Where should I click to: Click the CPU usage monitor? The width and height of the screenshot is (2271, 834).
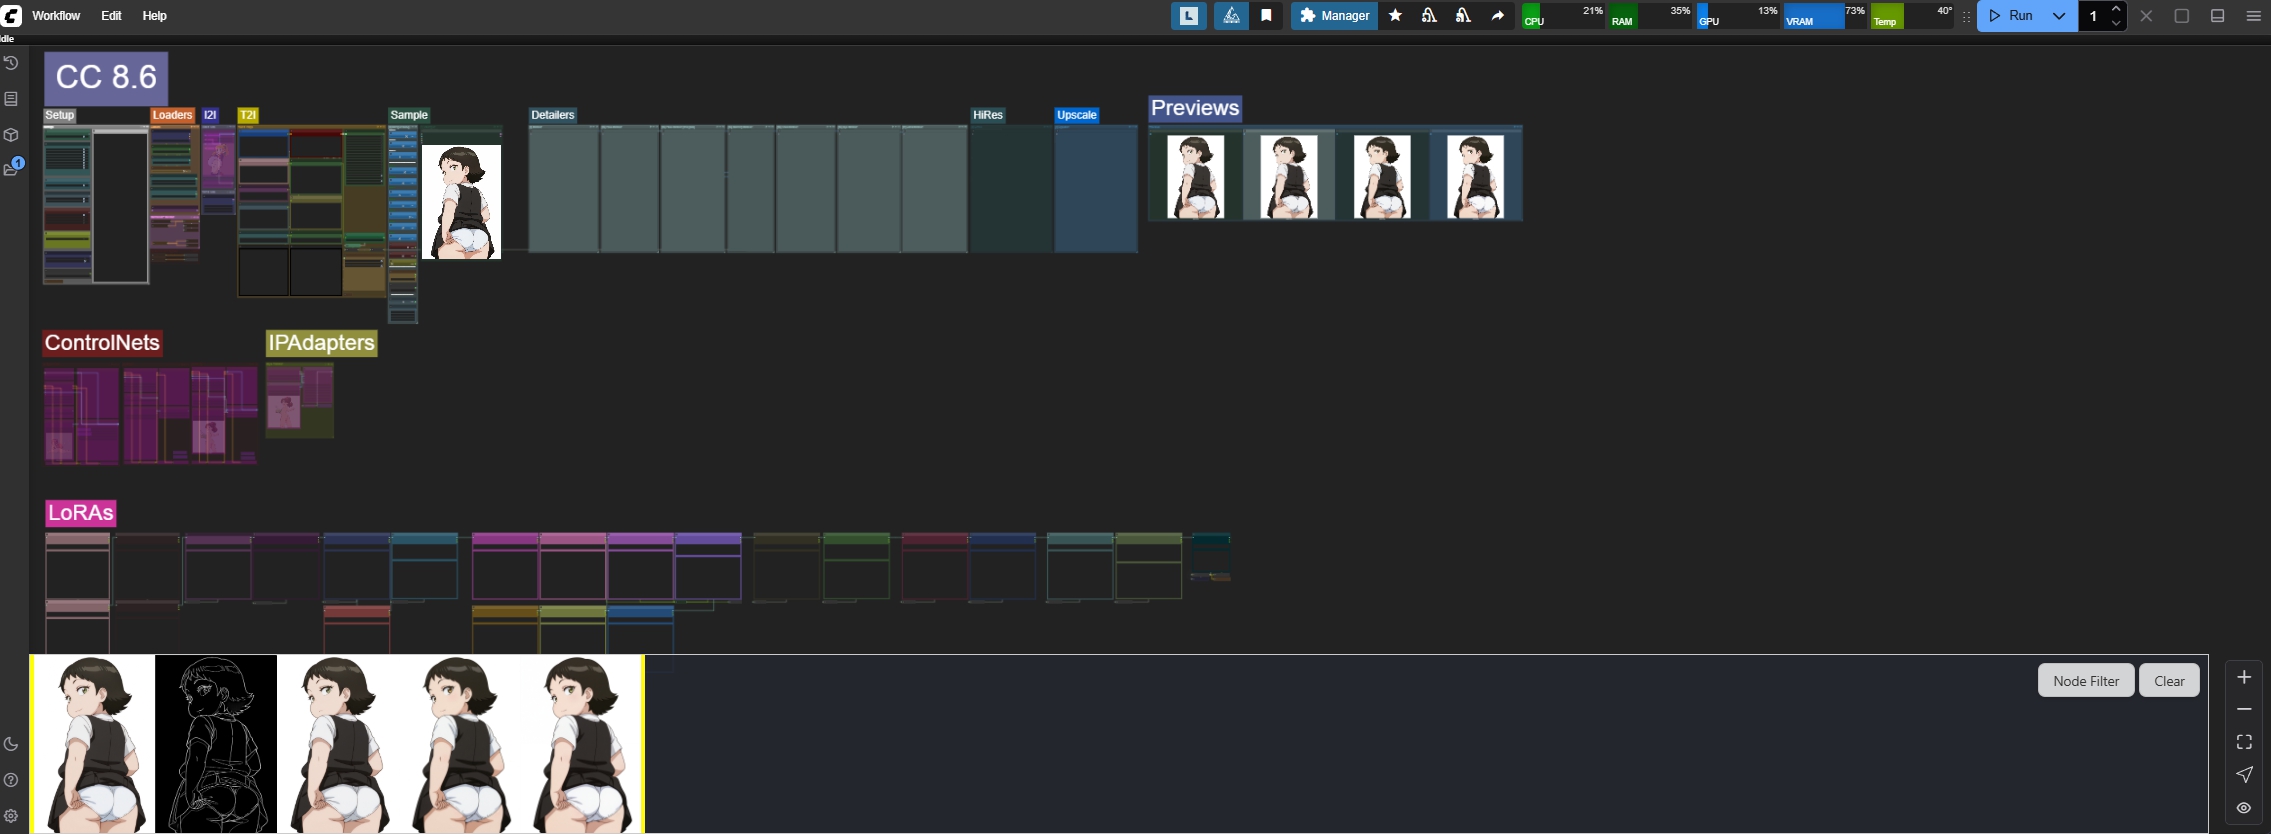coord(1563,16)
